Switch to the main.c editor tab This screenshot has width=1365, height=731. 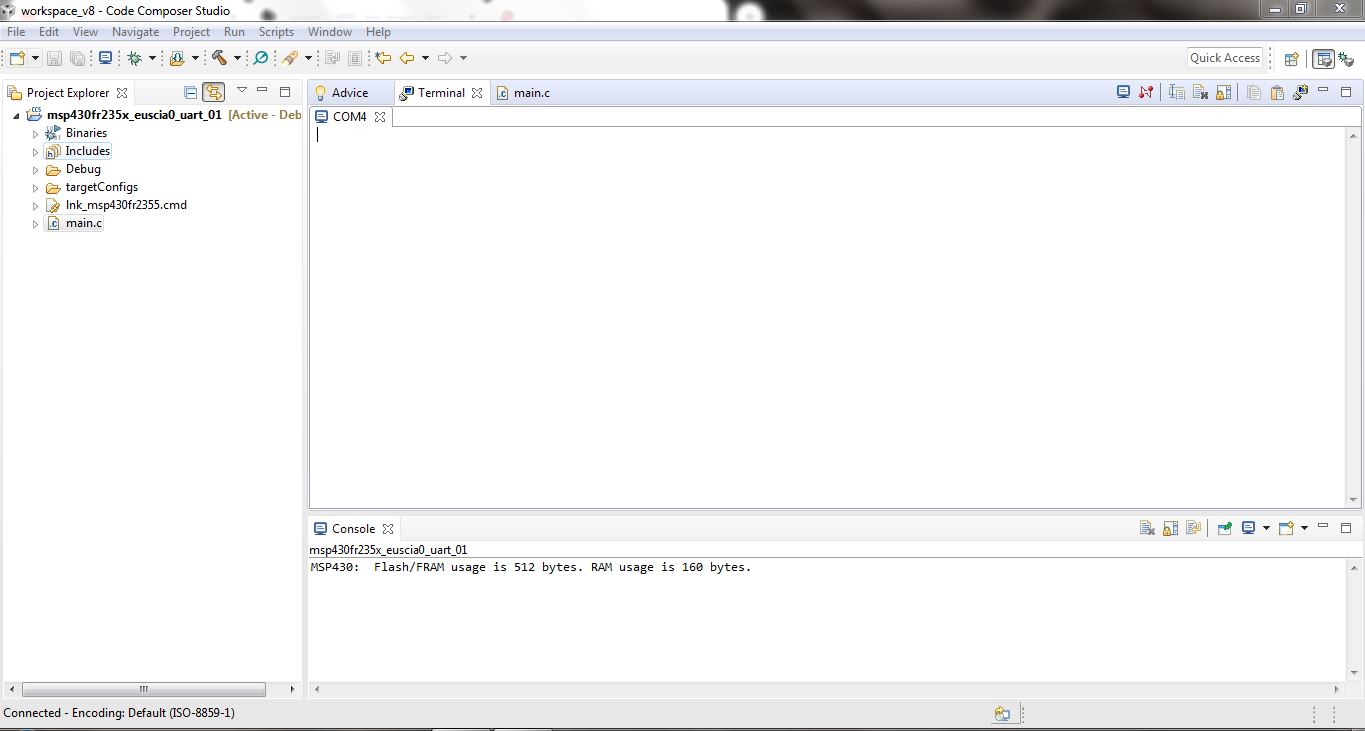tap(523, 93)
